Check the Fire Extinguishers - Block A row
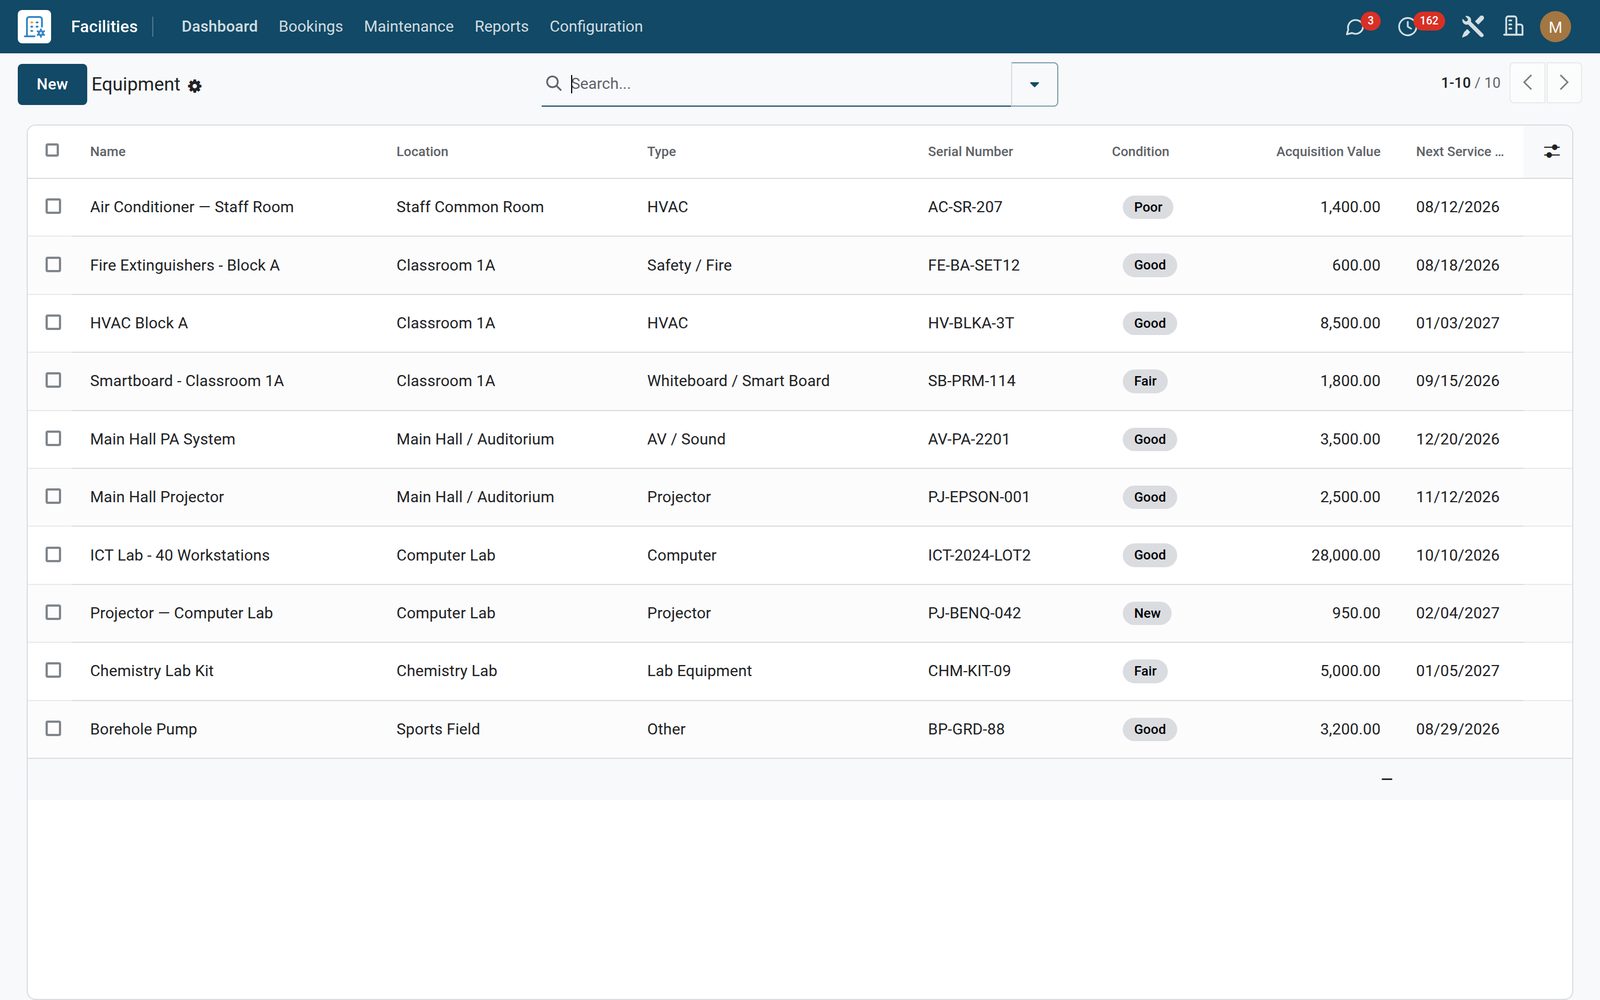This screenshot has width=1600, height=1000. [x=53, y=264]
